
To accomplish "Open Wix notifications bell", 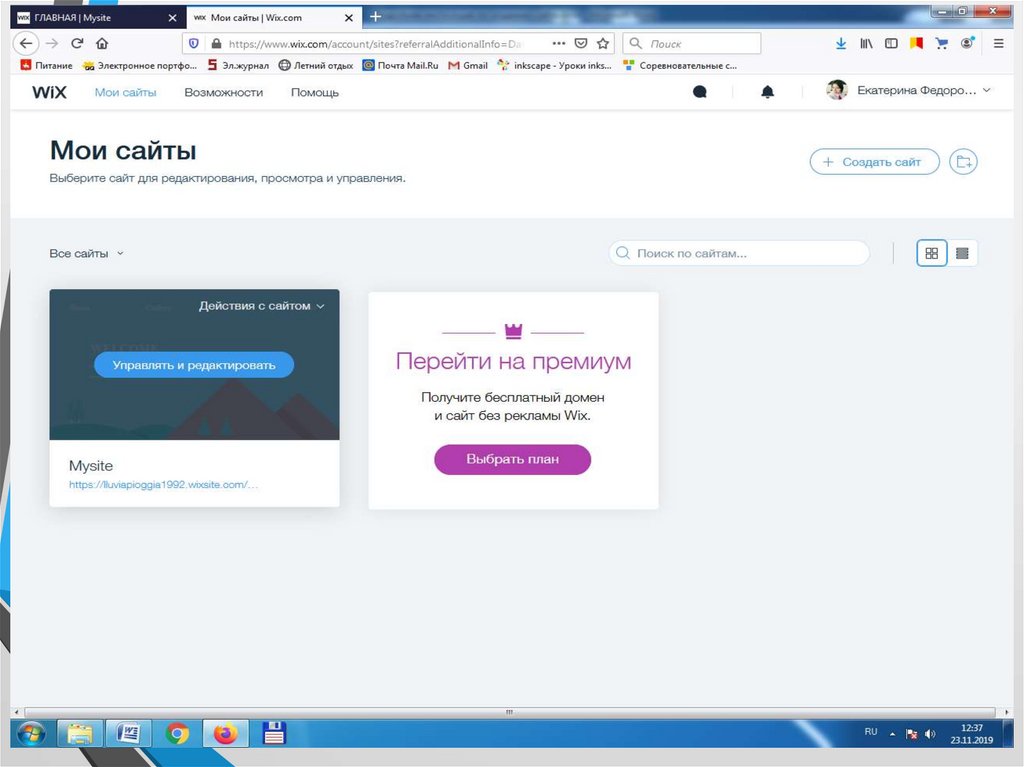I will (767, 92).
